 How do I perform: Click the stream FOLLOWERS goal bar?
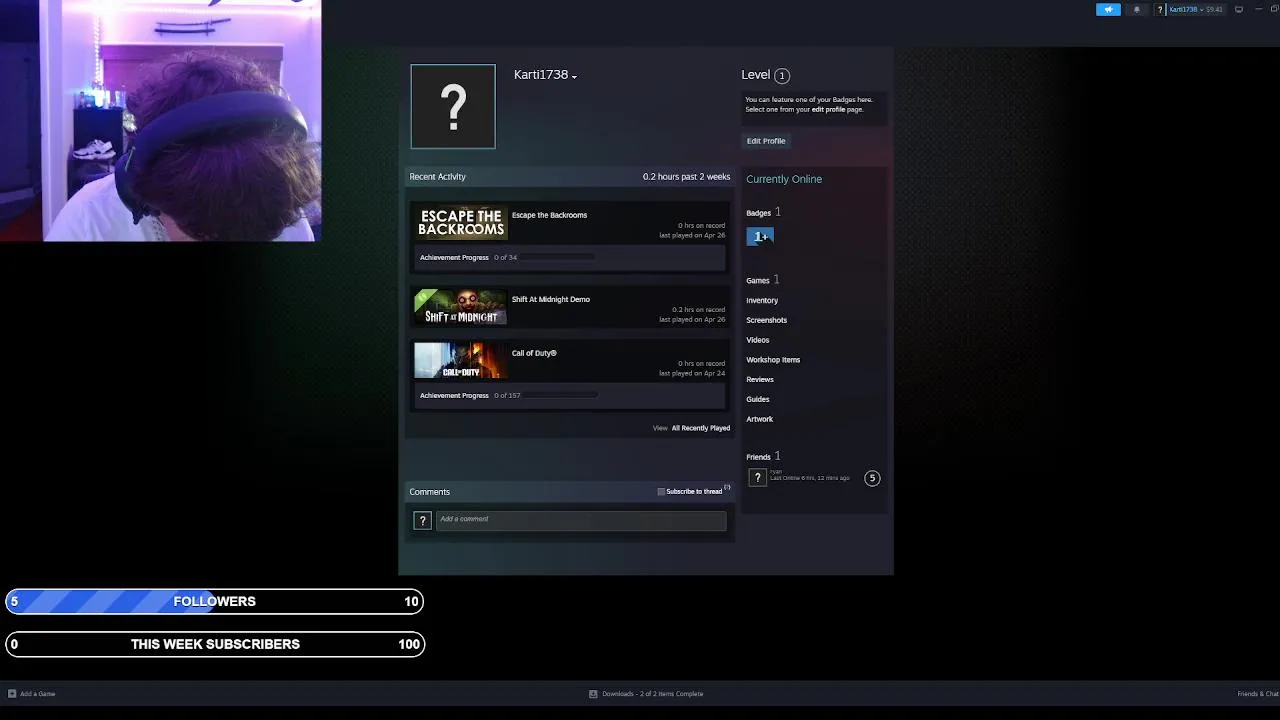tap(214, 601)
